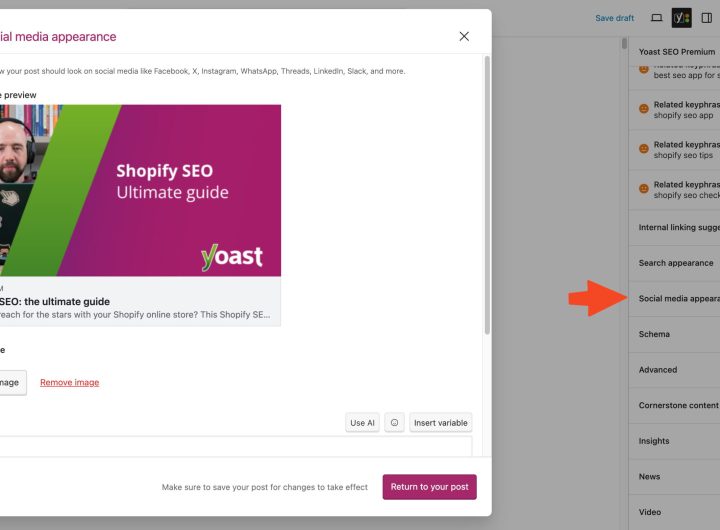Expand the Search appearance section
Screen dimensions: 720x530
pos(676,263)
